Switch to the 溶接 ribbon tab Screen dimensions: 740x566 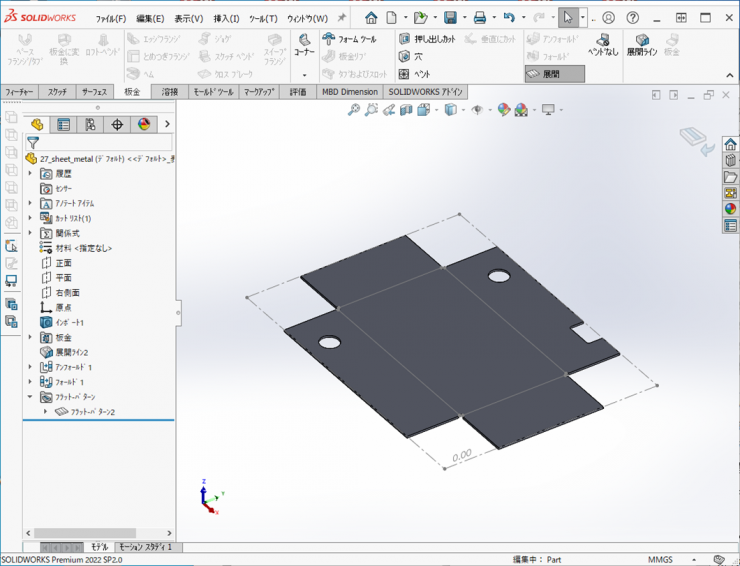click(x=168, y=91)
